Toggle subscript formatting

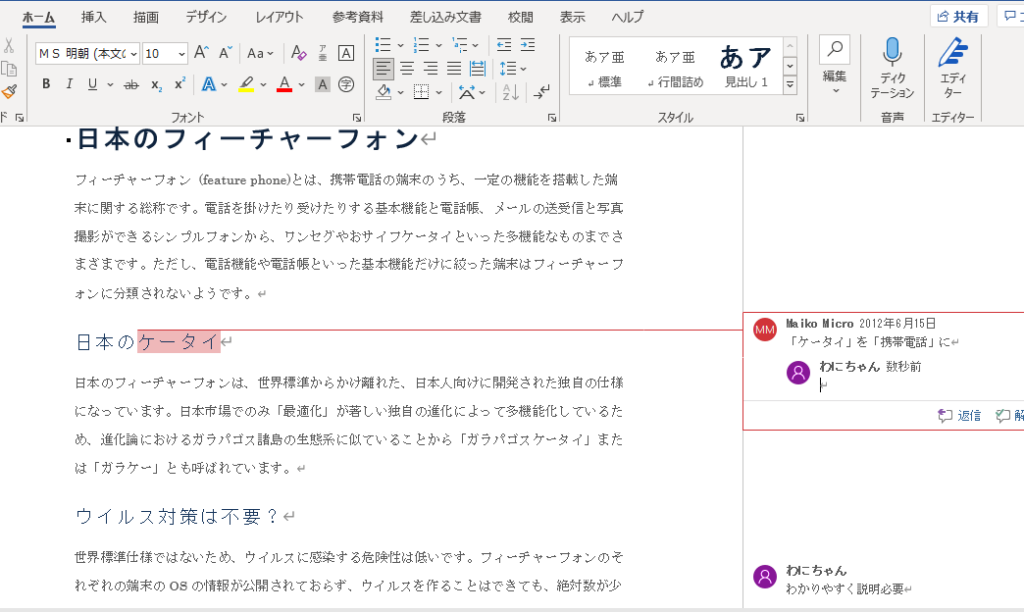[x=156, y=84]
